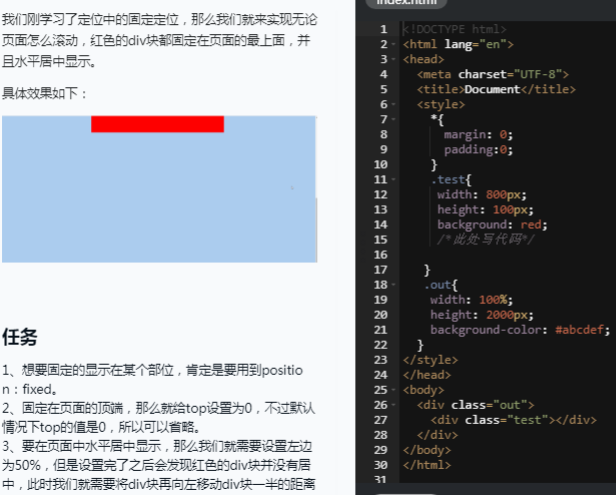Click the 'width: 100%;' code line

click(471, 300)
